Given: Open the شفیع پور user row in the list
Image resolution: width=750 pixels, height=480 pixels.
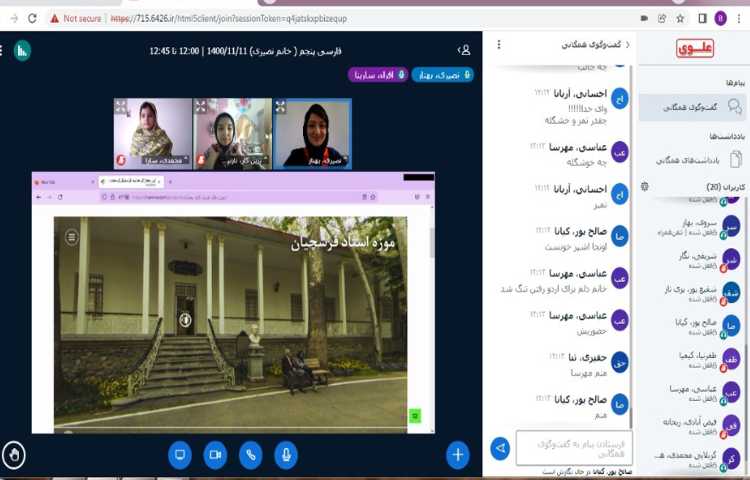Looking at the screenshot, I should click(692, 293).
